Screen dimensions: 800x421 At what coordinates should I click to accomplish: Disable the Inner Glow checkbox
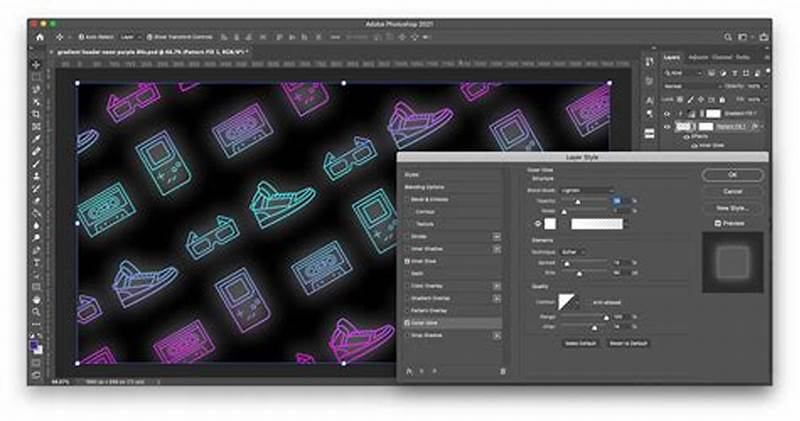point(407,261)
